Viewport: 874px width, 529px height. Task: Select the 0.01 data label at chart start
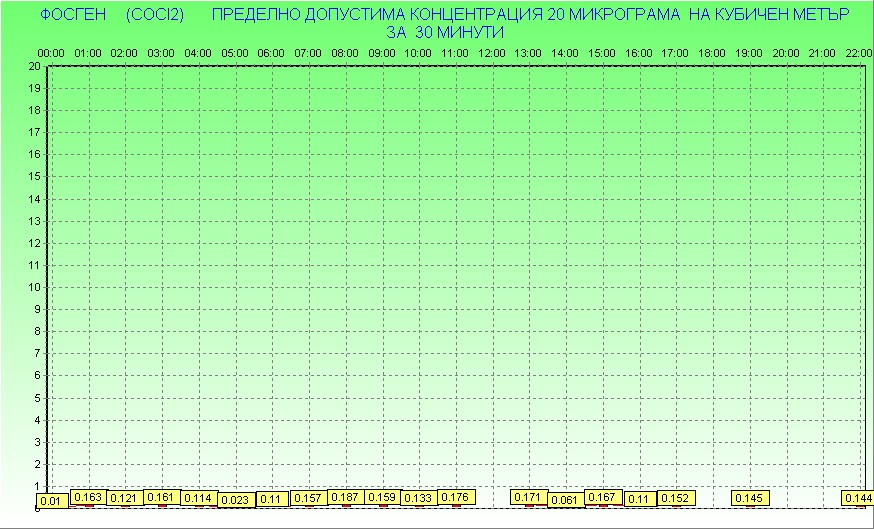[51, 500]
